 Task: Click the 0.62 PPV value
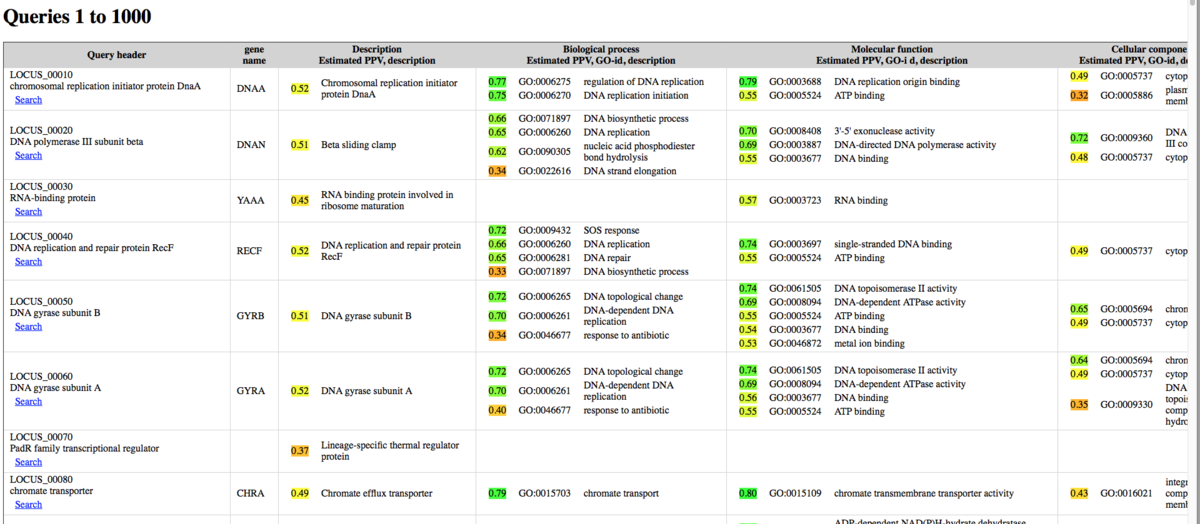pos(497,152)
